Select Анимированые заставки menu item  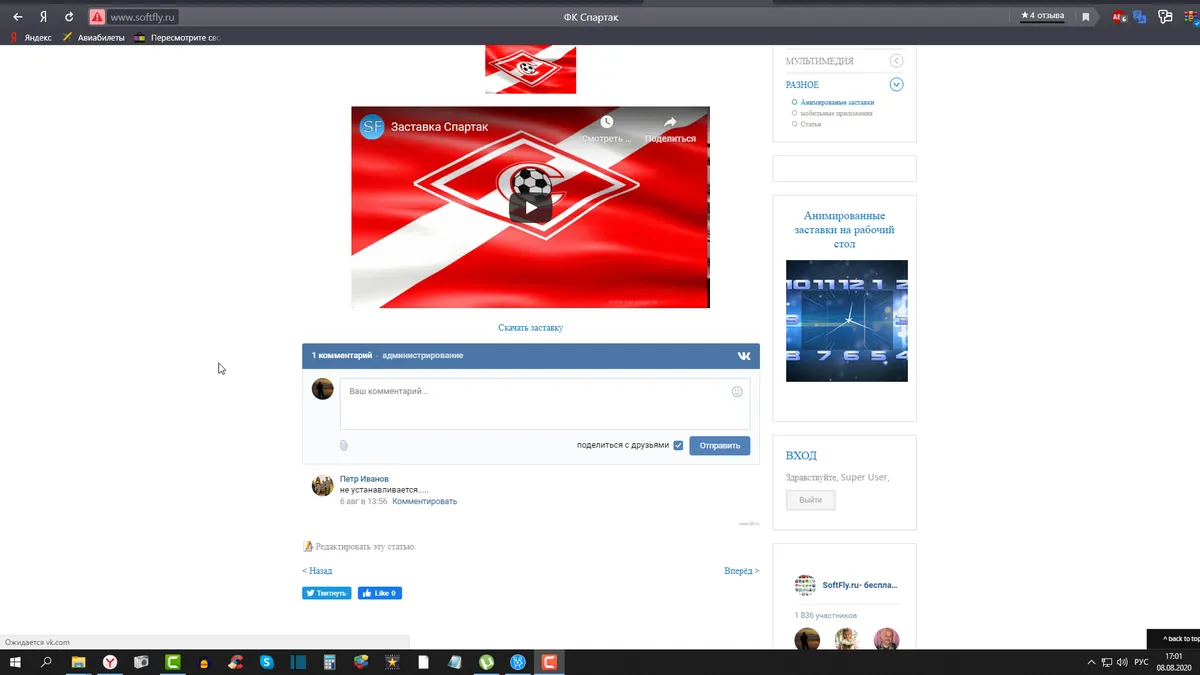coord(837,102)
